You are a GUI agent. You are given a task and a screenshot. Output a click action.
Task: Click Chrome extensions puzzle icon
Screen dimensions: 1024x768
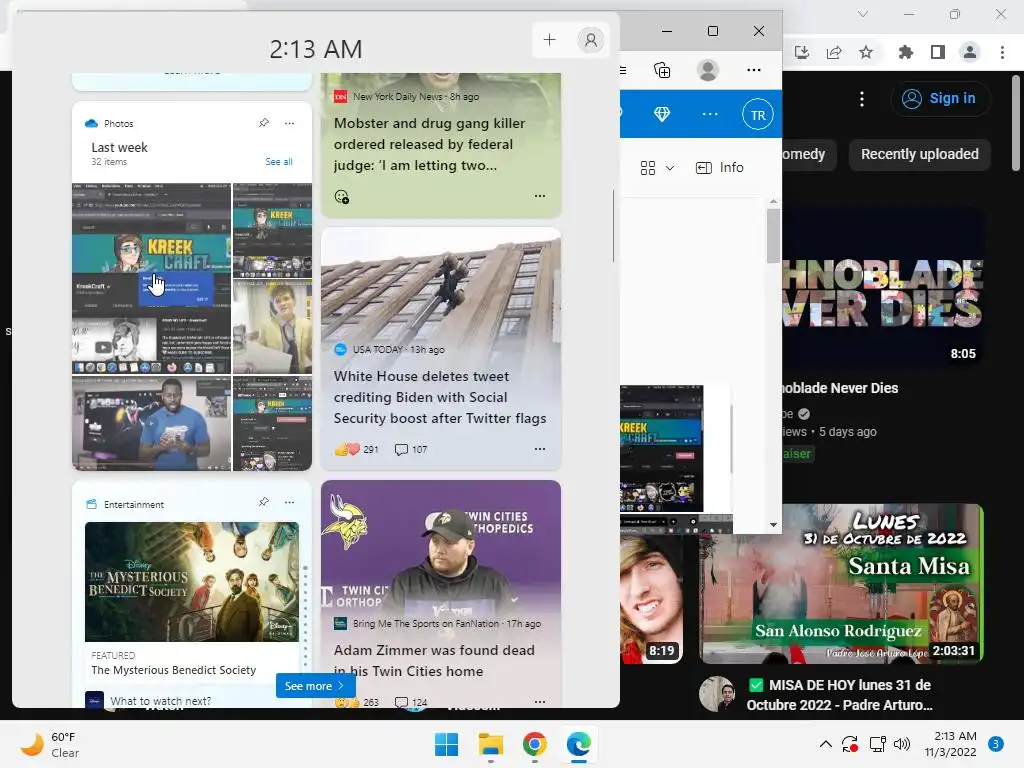coord(905,52)
